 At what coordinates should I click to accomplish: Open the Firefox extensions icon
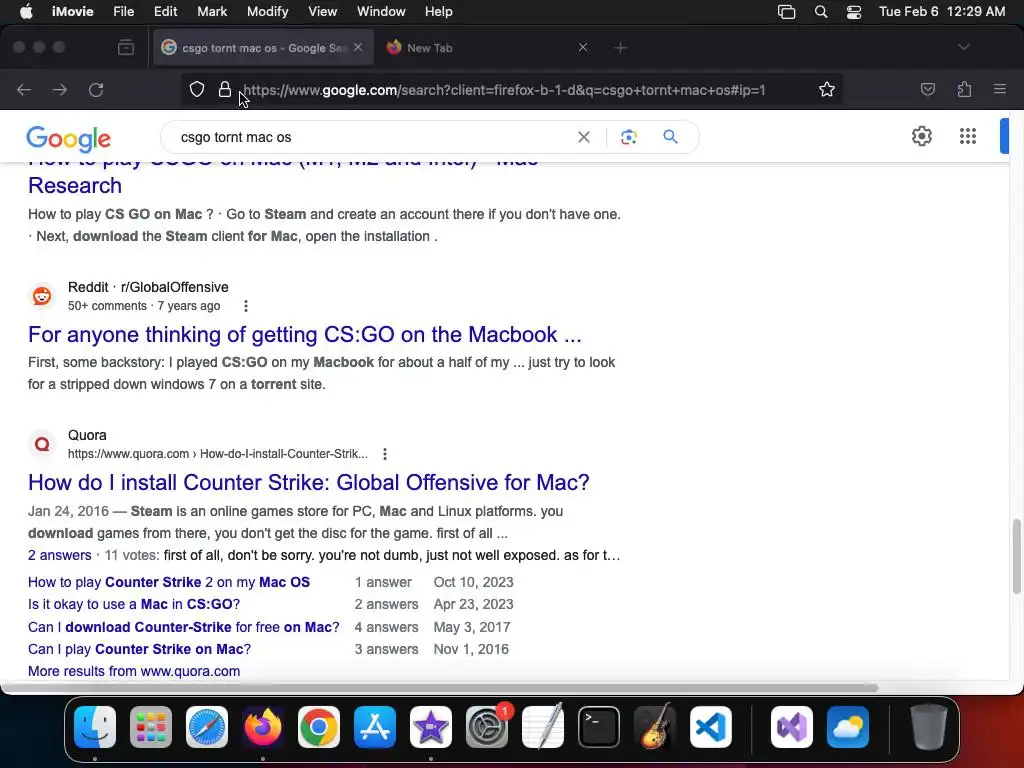click(x=964, y=89)
